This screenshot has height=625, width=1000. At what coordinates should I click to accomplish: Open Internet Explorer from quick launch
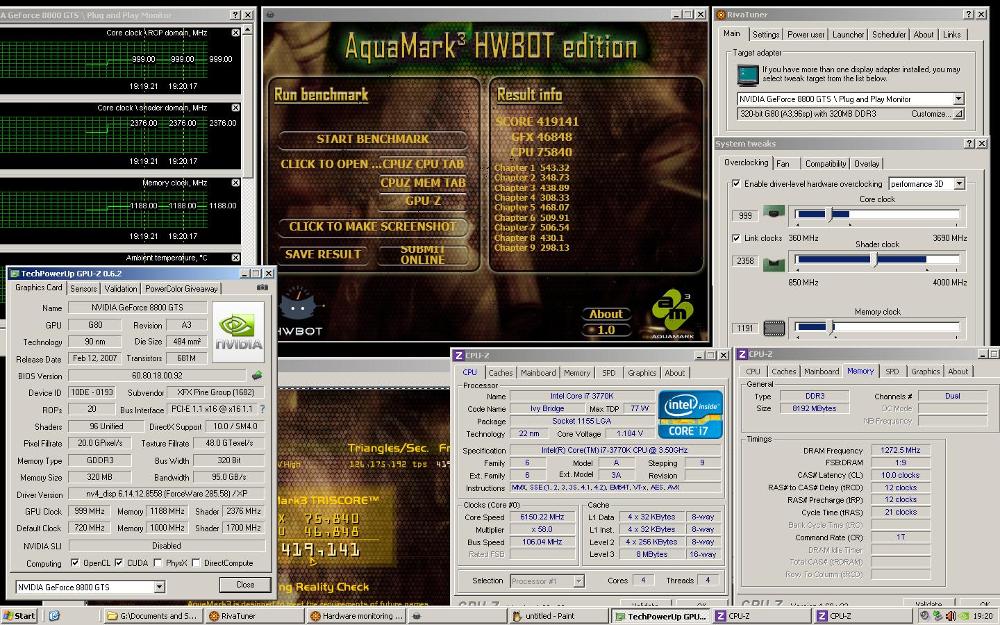[x=54, y=615]
